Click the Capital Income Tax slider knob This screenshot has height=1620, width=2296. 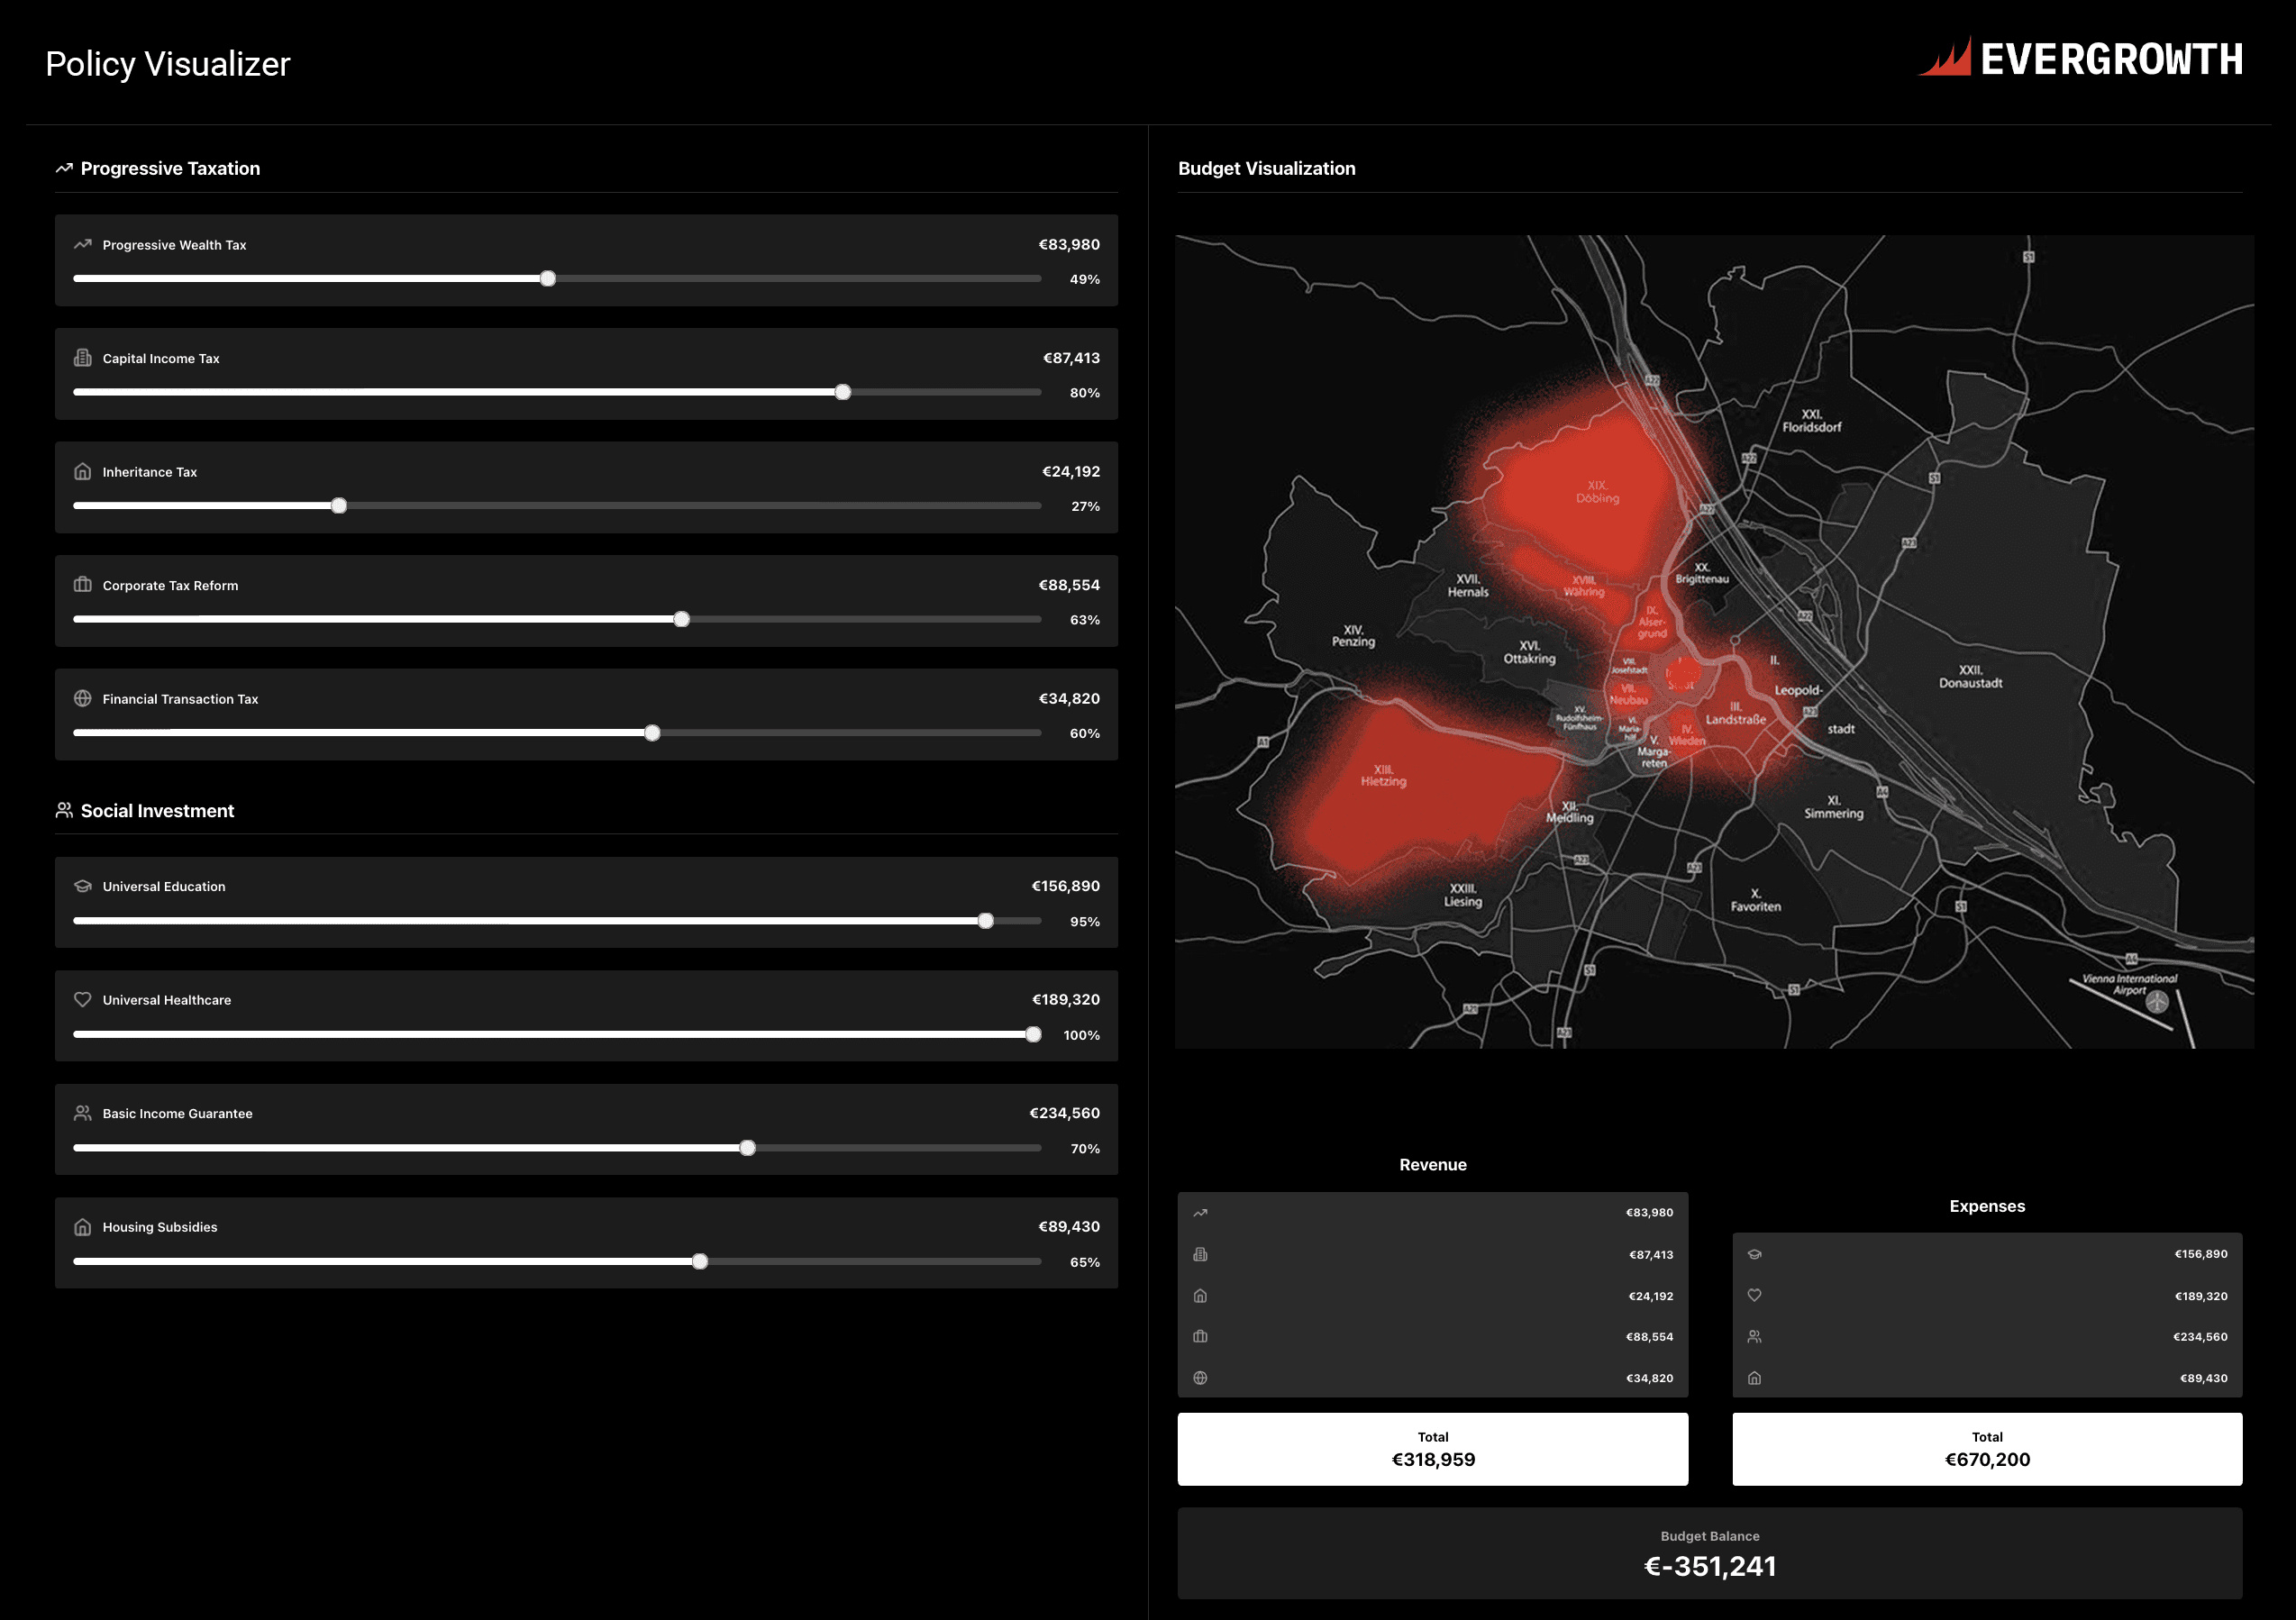point(843,392)
